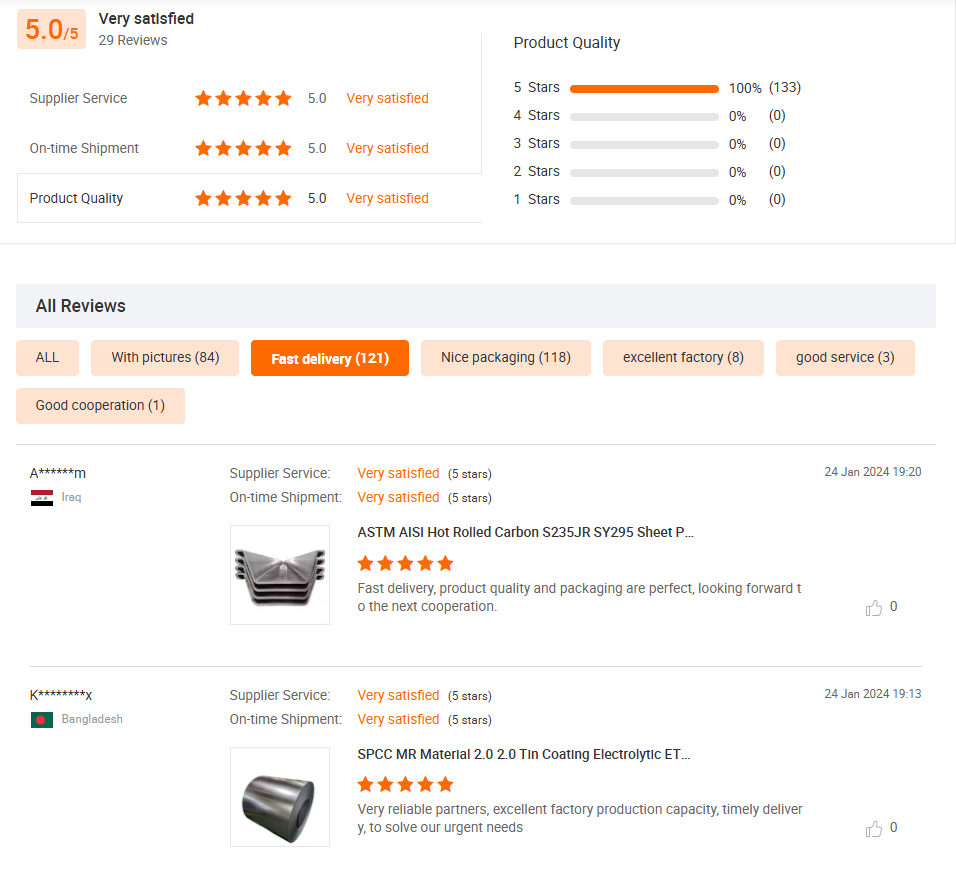Viewport: 956px width, 877px height.
Task: Select the ALL reviews filter
Action: pyautogui.click(x=47, y=358)
